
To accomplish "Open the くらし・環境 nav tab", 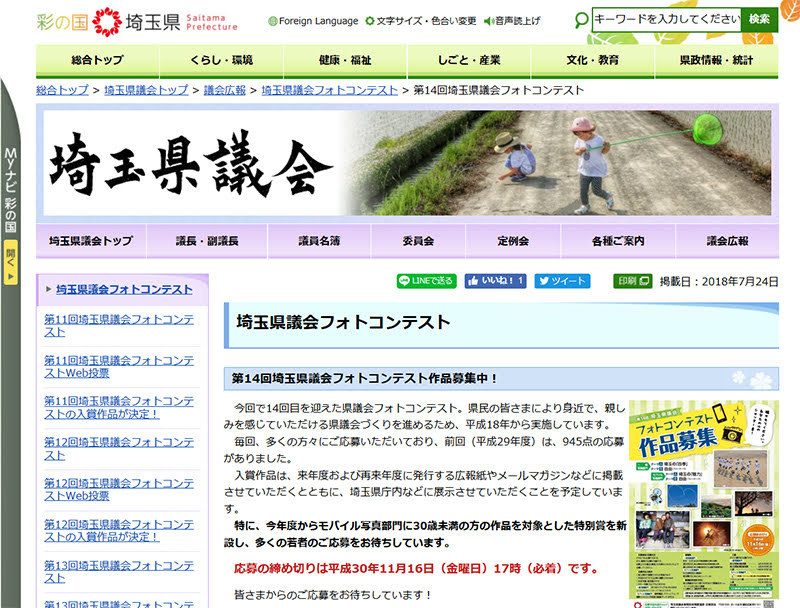I will tap(221, 60).
